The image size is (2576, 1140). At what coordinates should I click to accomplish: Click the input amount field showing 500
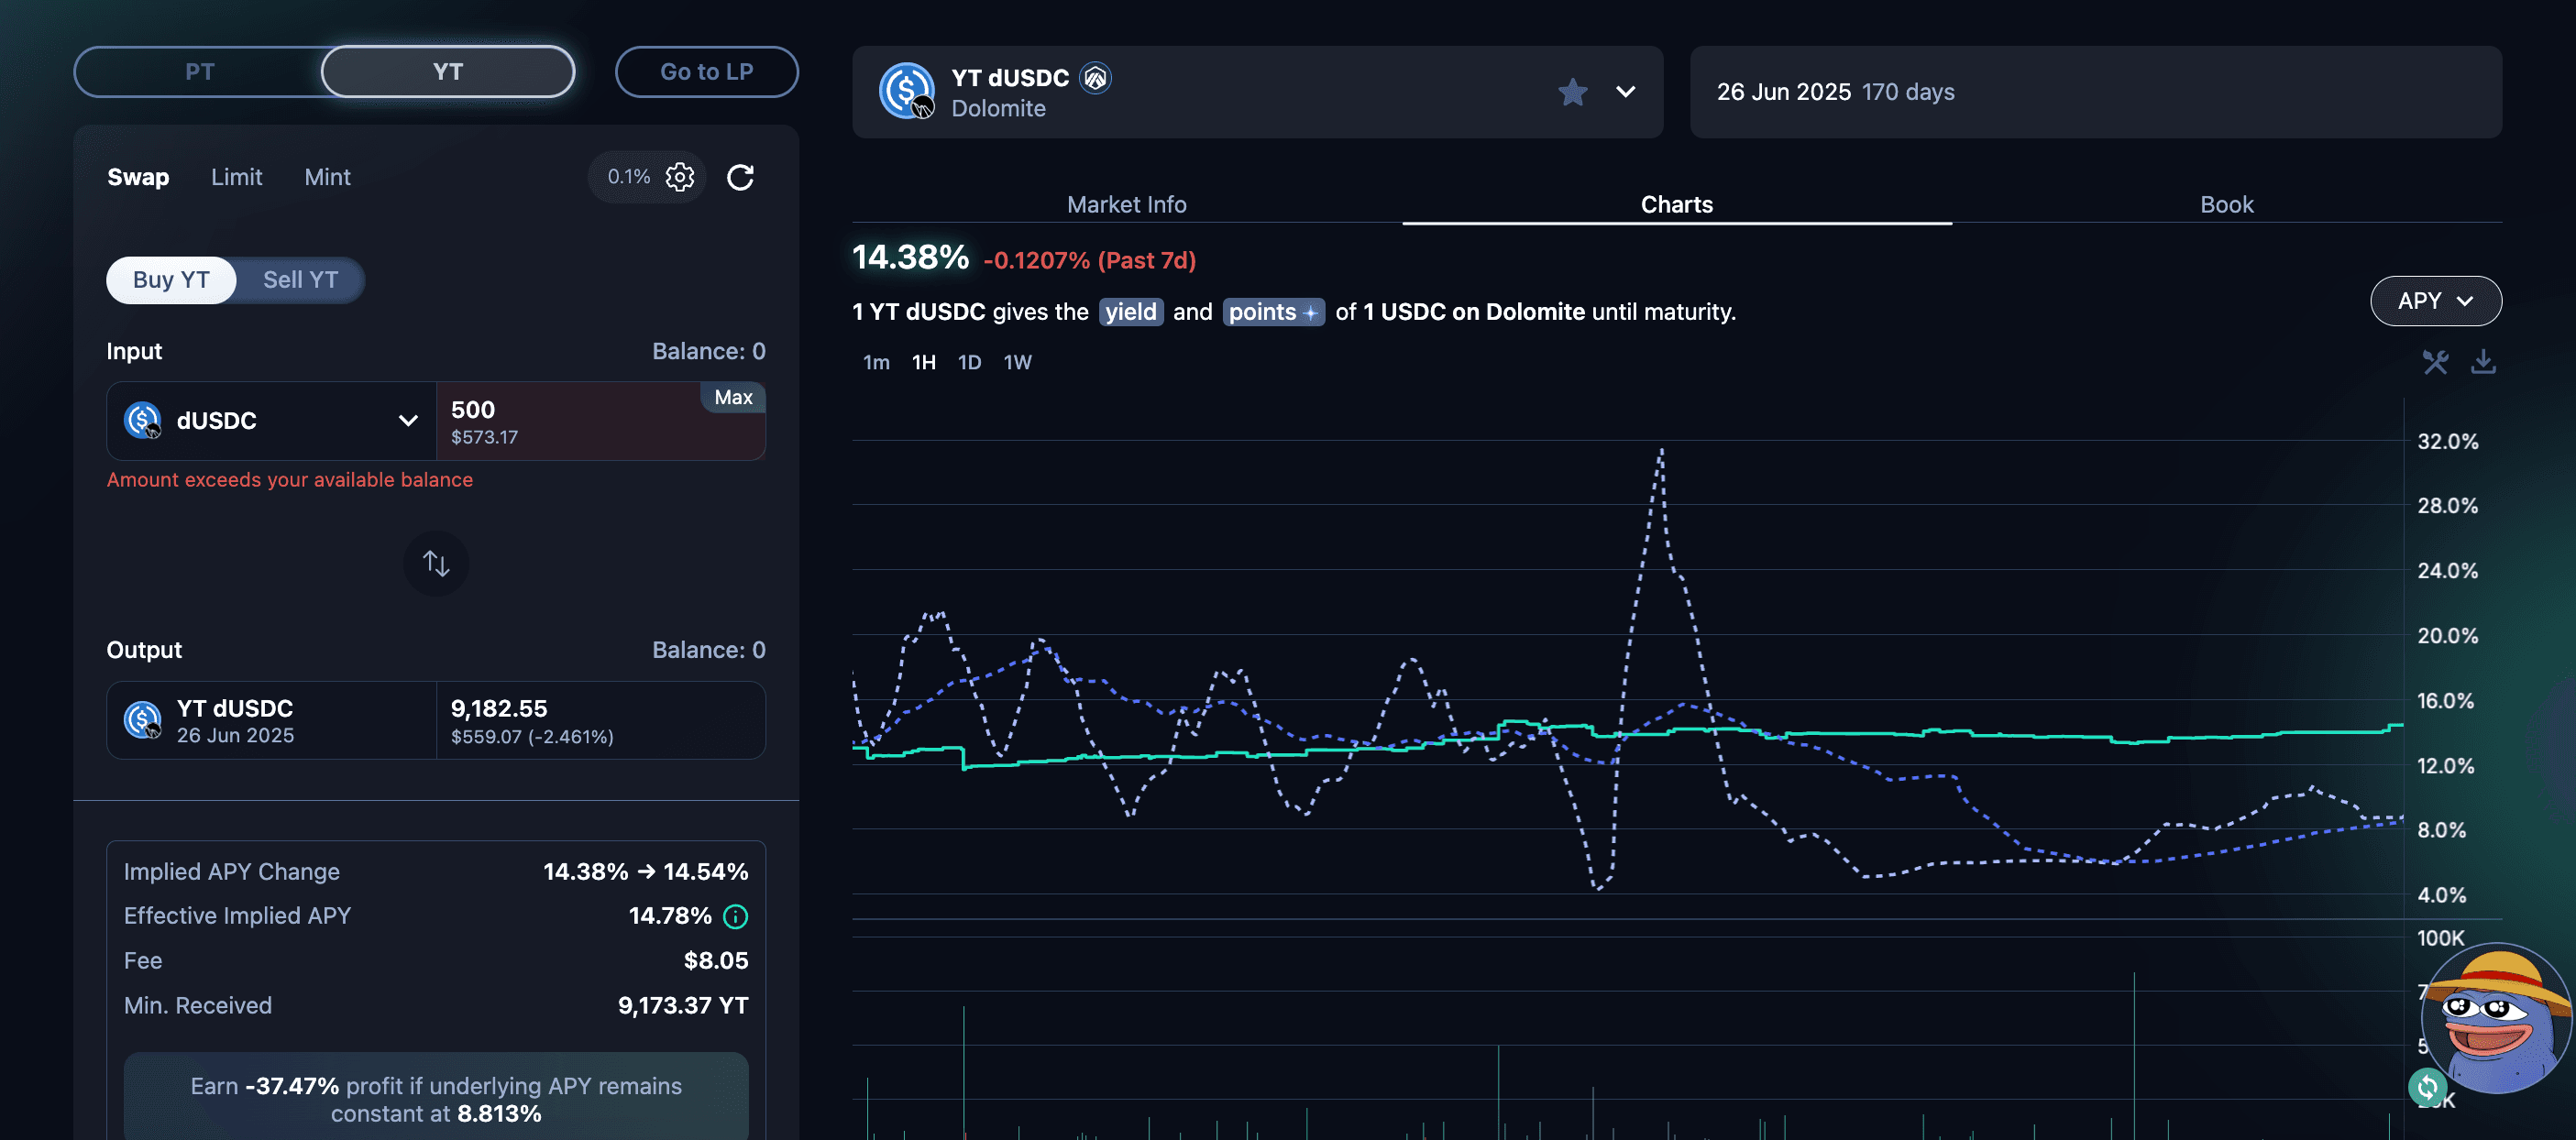tap(600, 420)
